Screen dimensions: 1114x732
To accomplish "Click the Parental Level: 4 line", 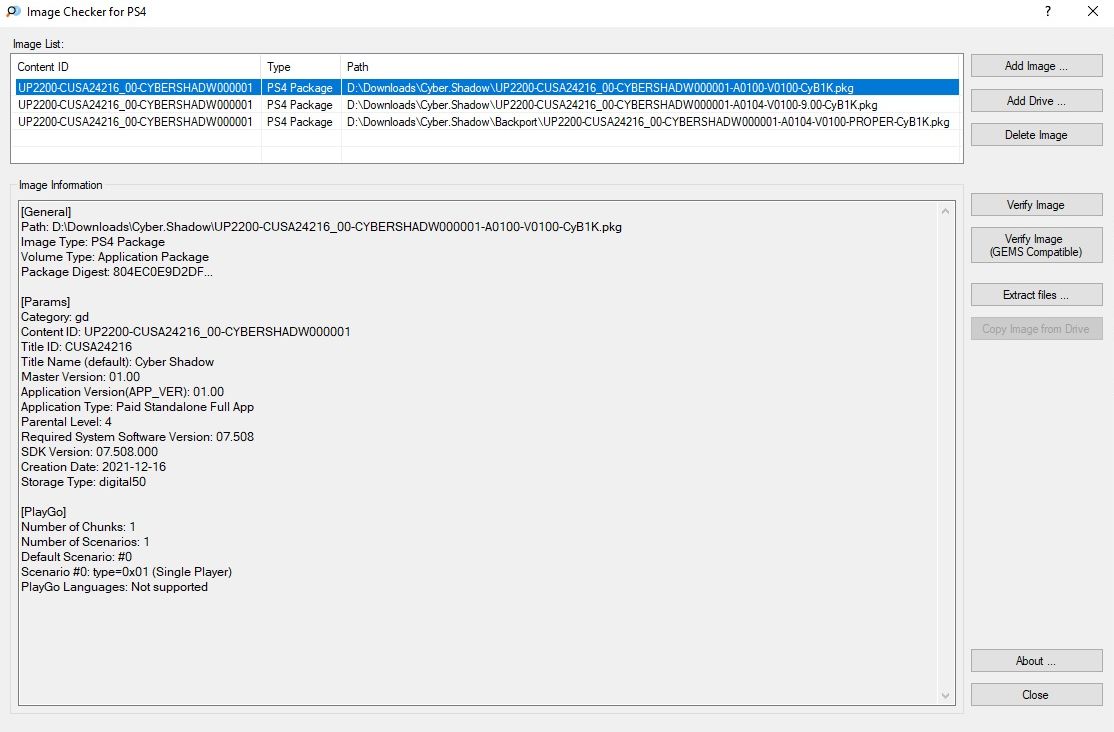I will 66,422.
